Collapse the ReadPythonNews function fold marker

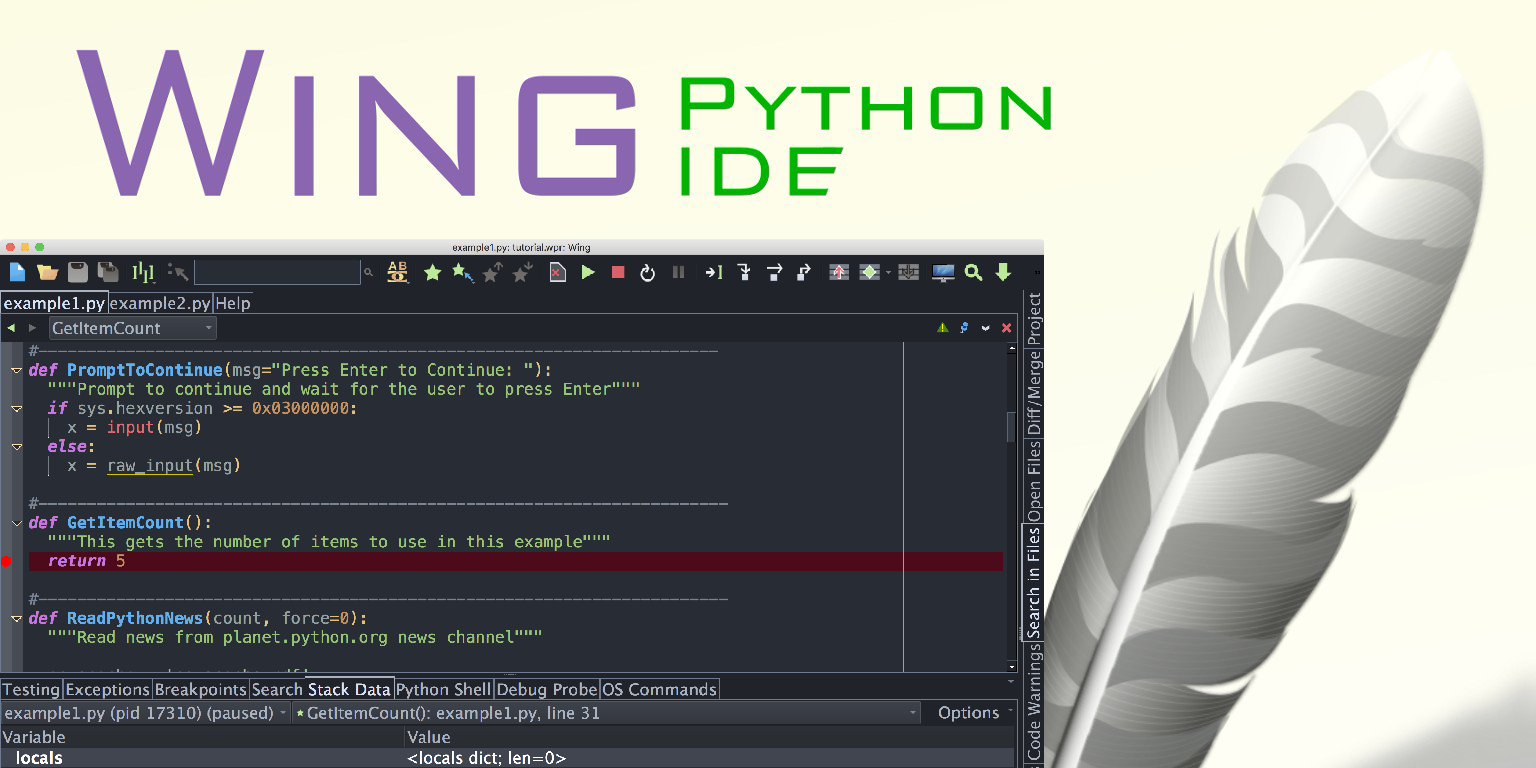17,619
